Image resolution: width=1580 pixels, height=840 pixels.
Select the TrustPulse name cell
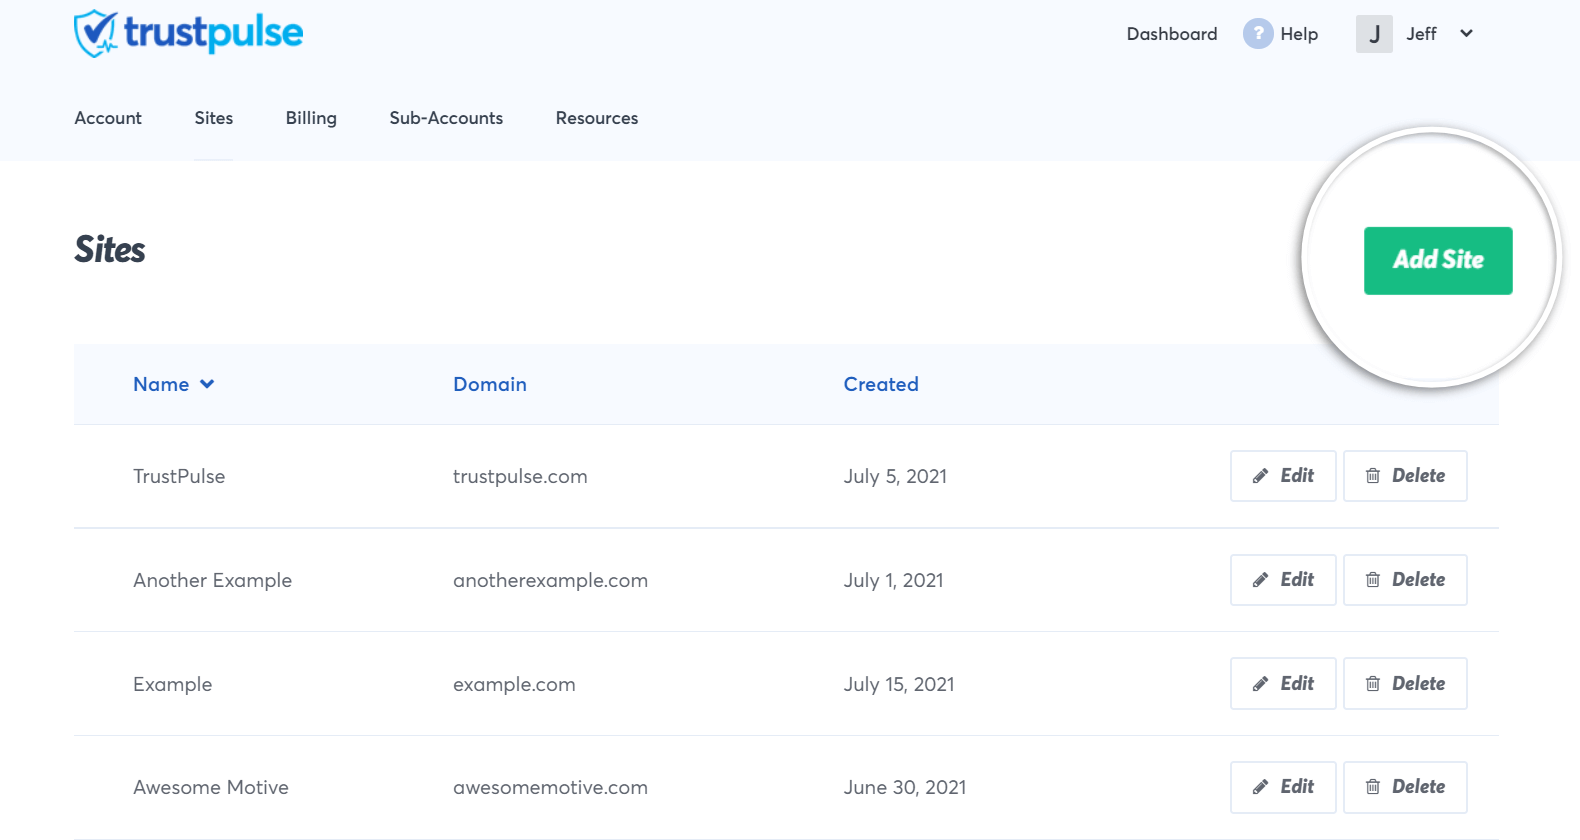(x=179, y=476)
